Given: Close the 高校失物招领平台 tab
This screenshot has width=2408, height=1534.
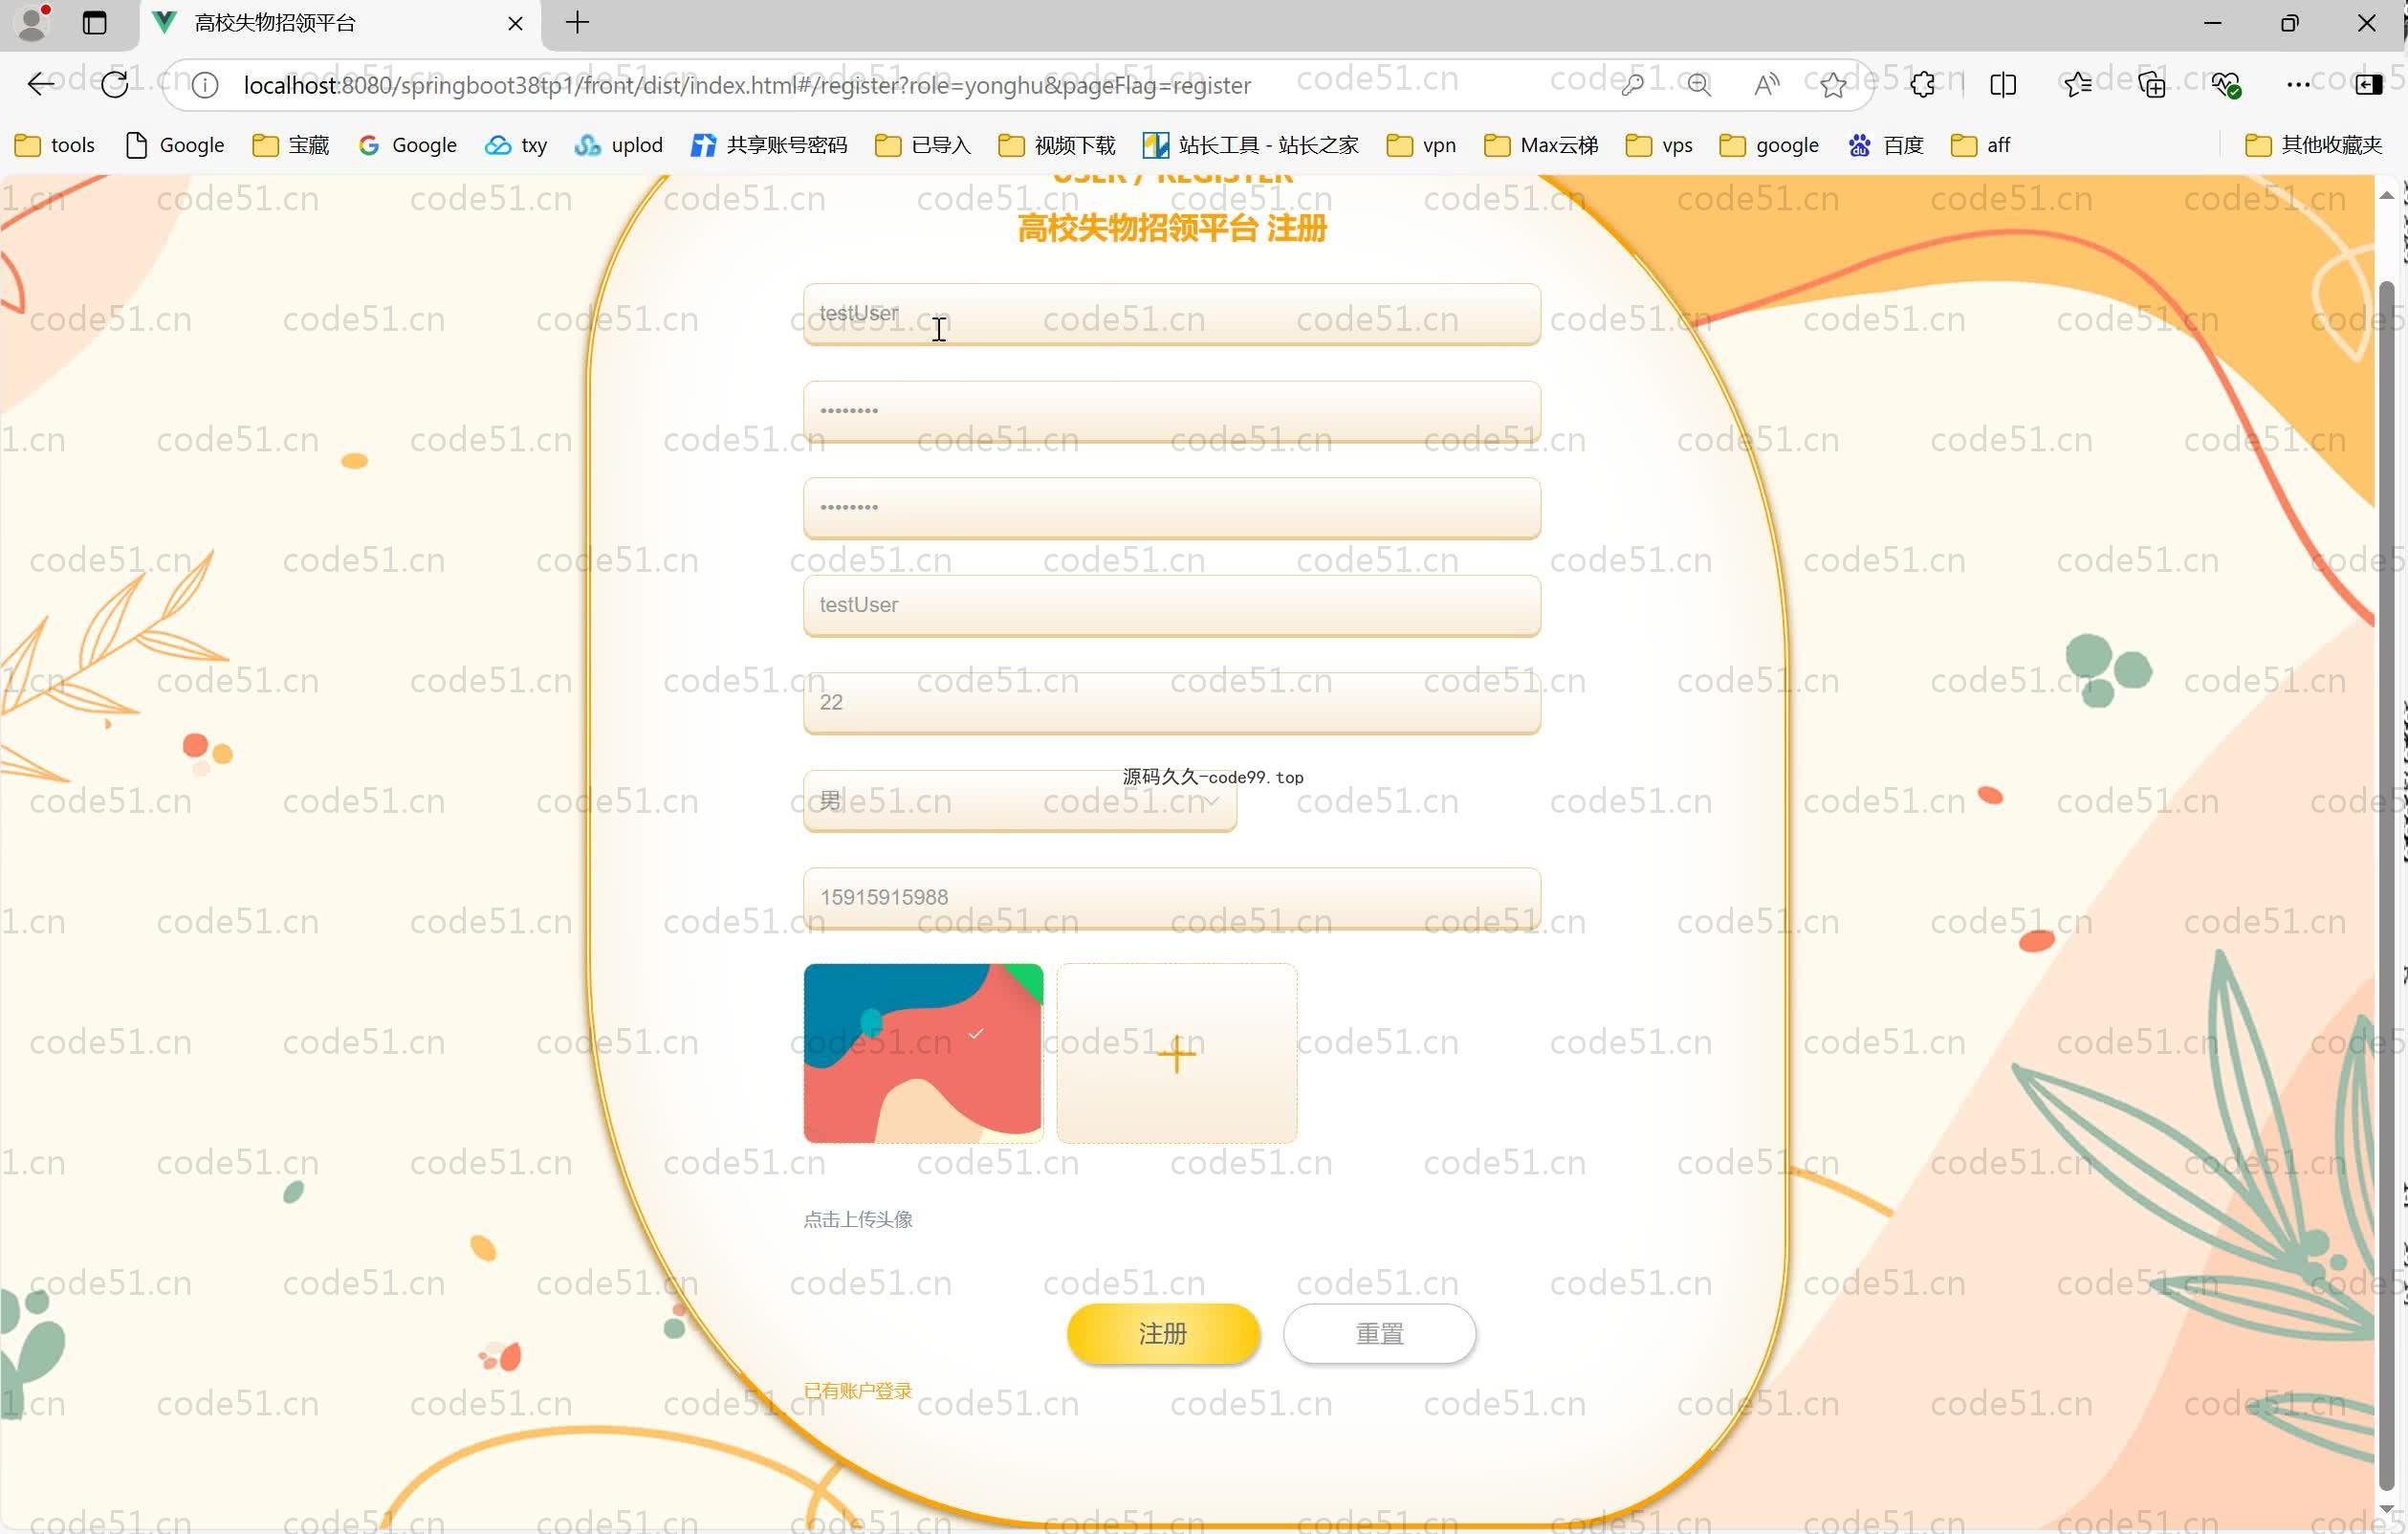Looking at the screenshot, I should [x=515, y=23].
